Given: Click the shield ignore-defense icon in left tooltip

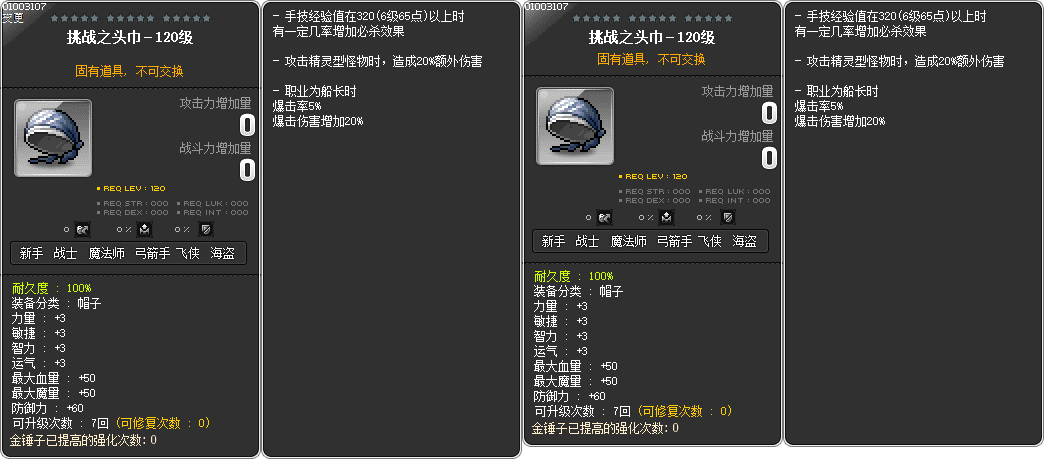Looking at the screenshot, I should pyautogui.click(x=207, y=230).
